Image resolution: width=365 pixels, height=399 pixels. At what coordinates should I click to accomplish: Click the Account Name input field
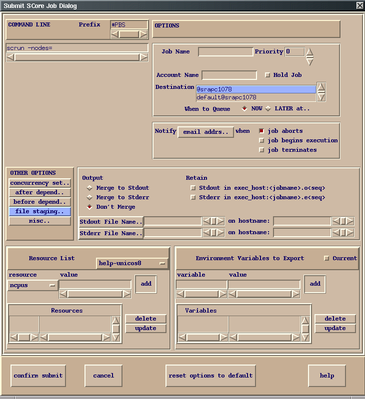(229, 75)
